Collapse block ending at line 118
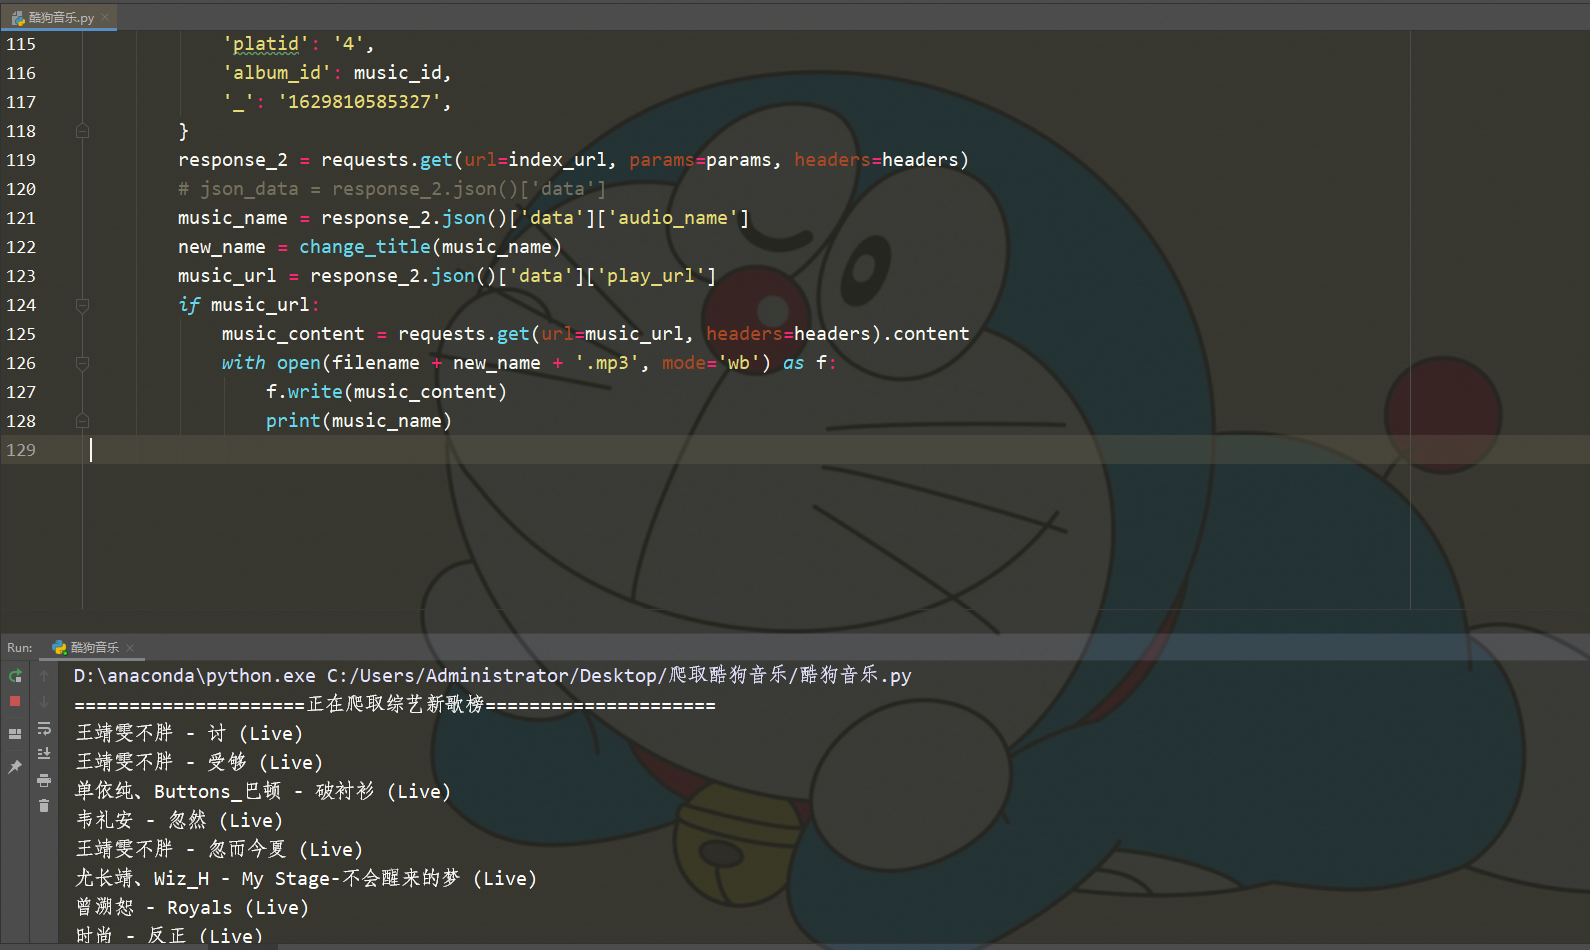This screenshot has height=950, width=1590. 82,131
